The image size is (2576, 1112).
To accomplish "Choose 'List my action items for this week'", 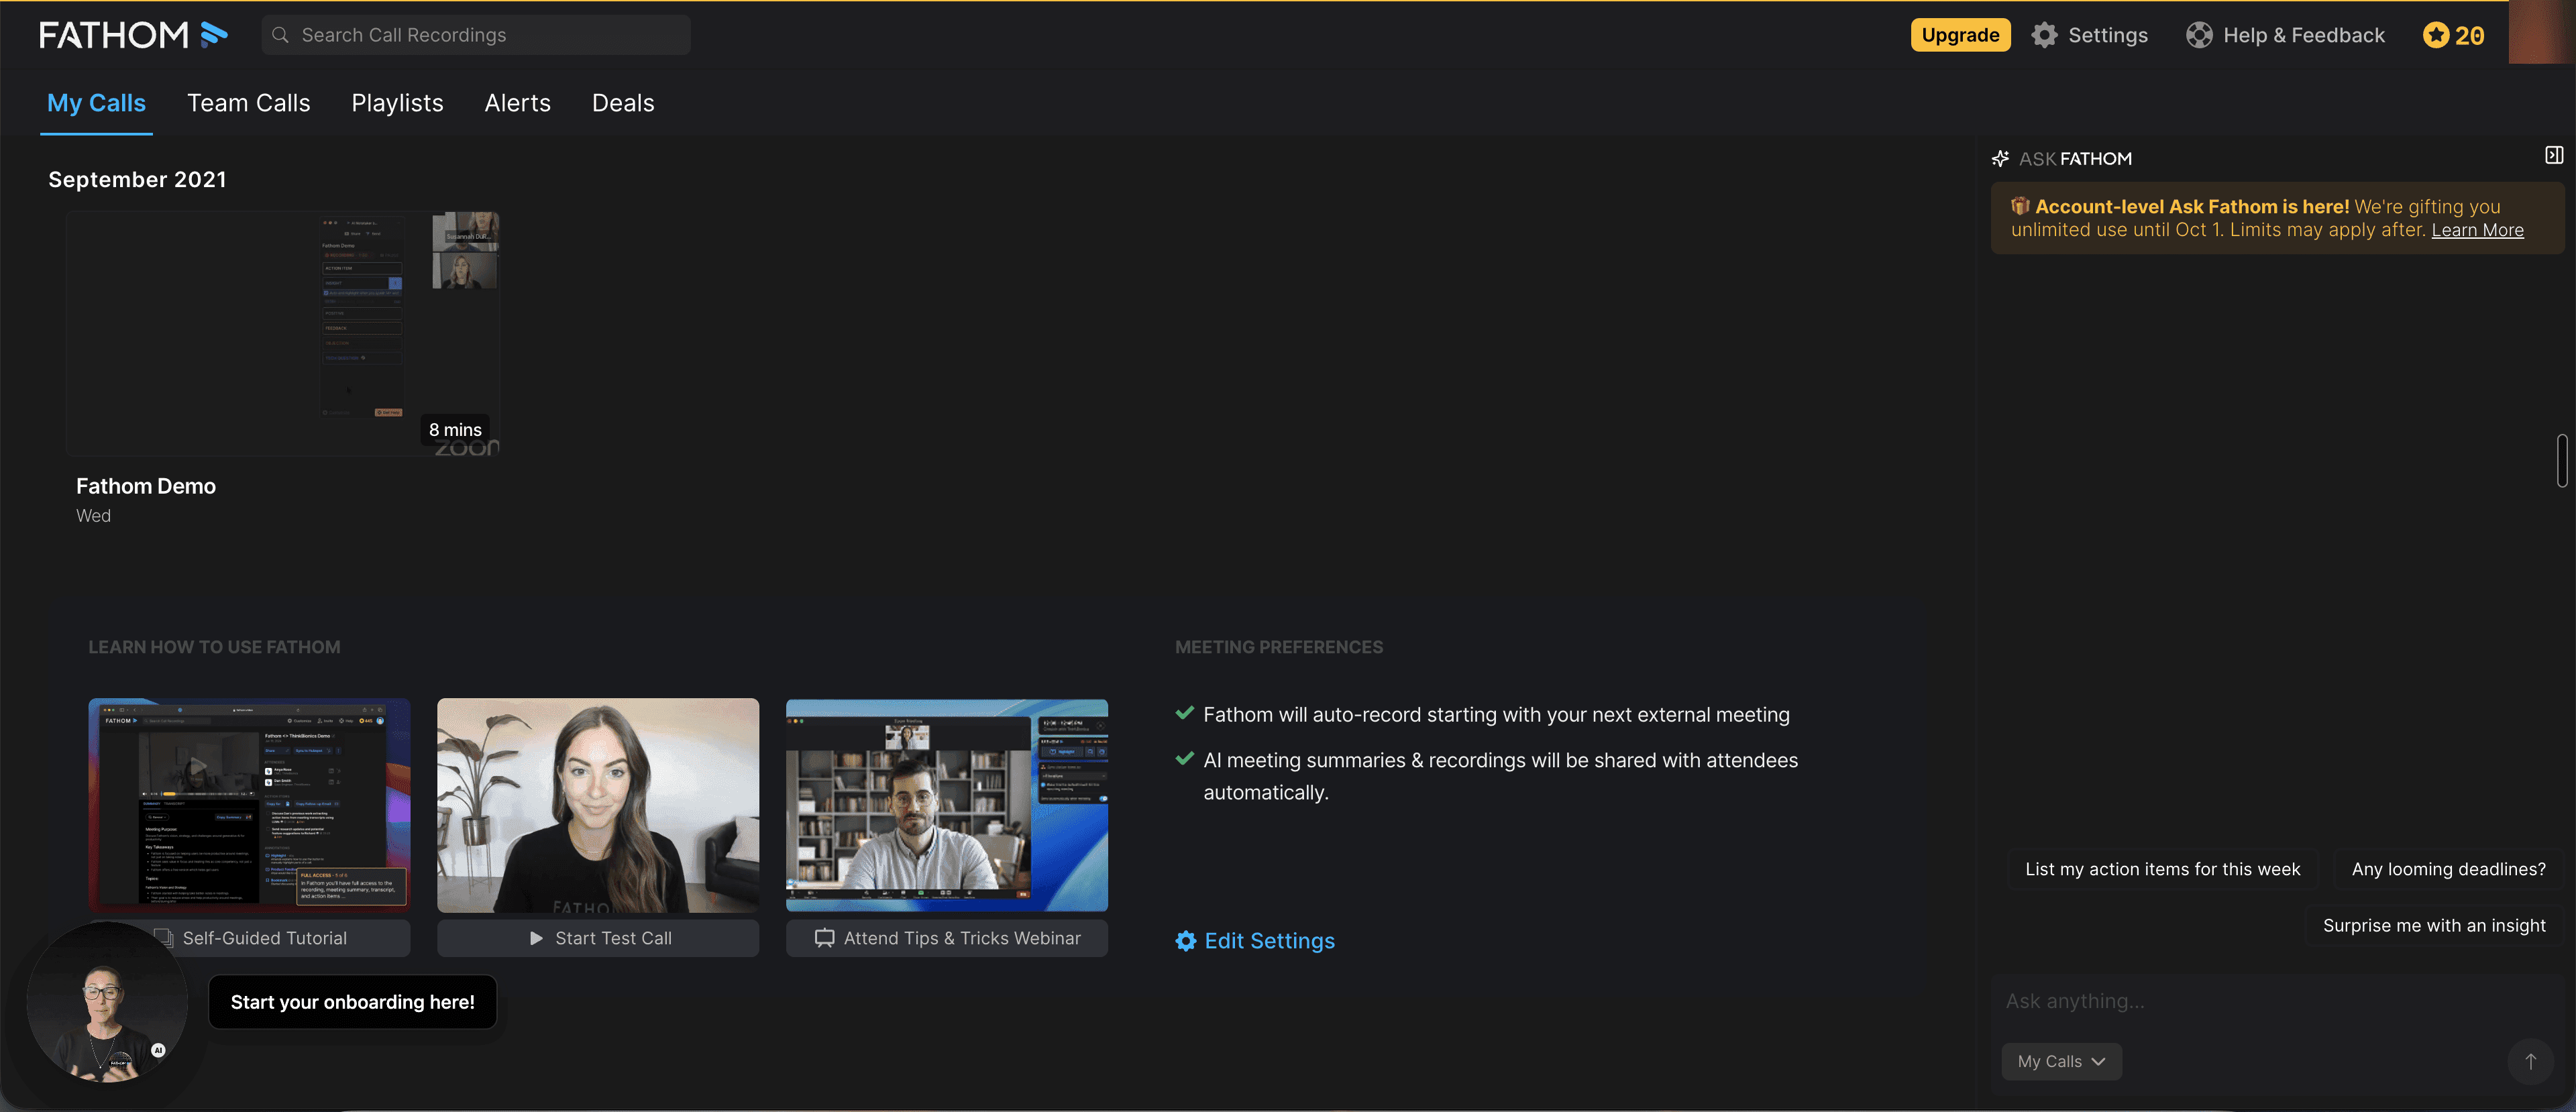I will tap(2162, 869).
